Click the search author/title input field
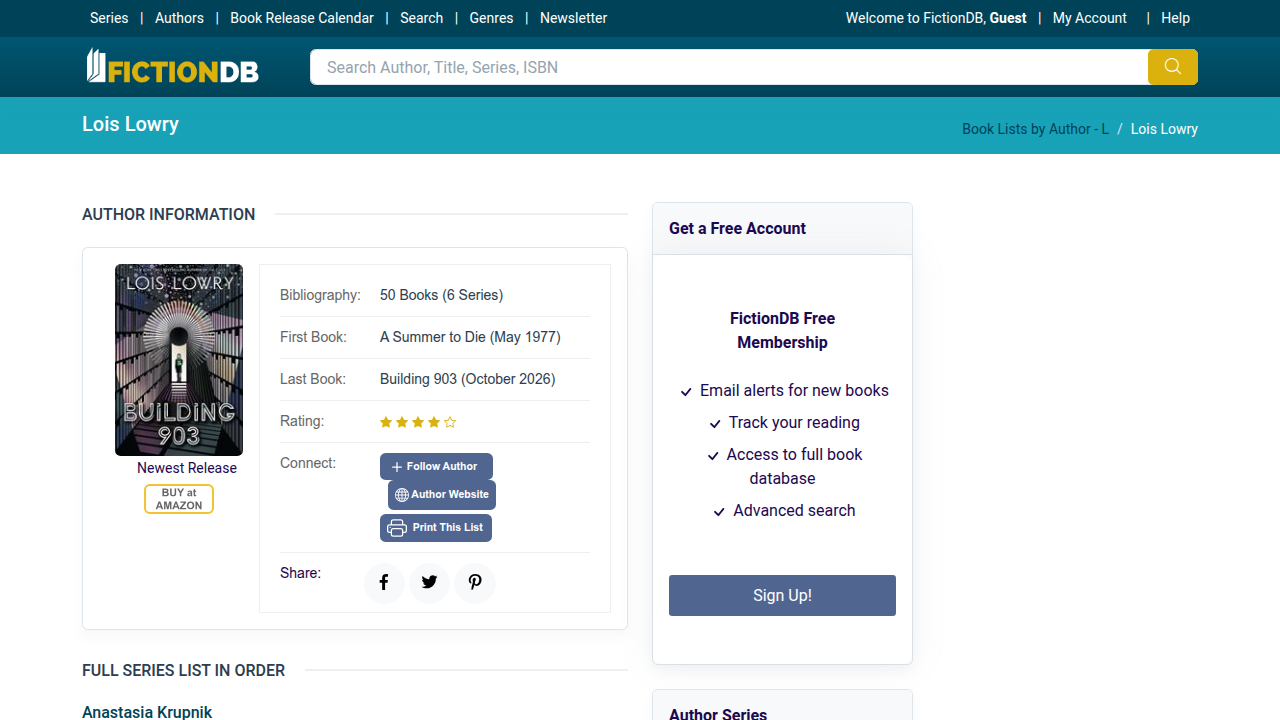 click(729, 67)
